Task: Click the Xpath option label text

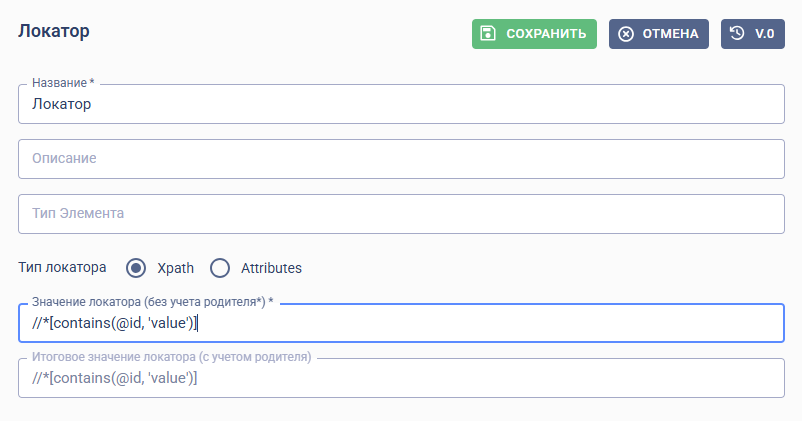Action: pyautogui.click(x=175, y=268)
